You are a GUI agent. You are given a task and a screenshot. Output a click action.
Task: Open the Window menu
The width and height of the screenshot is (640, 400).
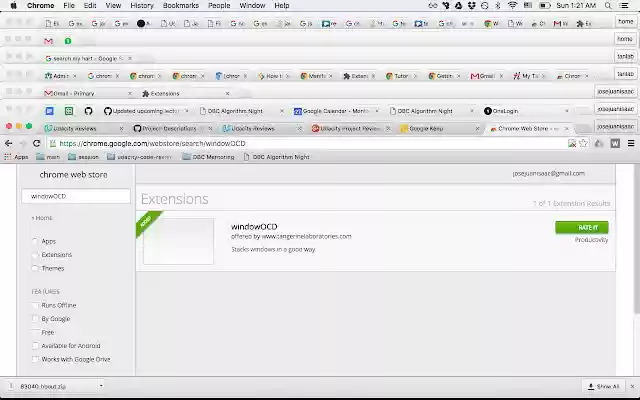pos(252,5)
